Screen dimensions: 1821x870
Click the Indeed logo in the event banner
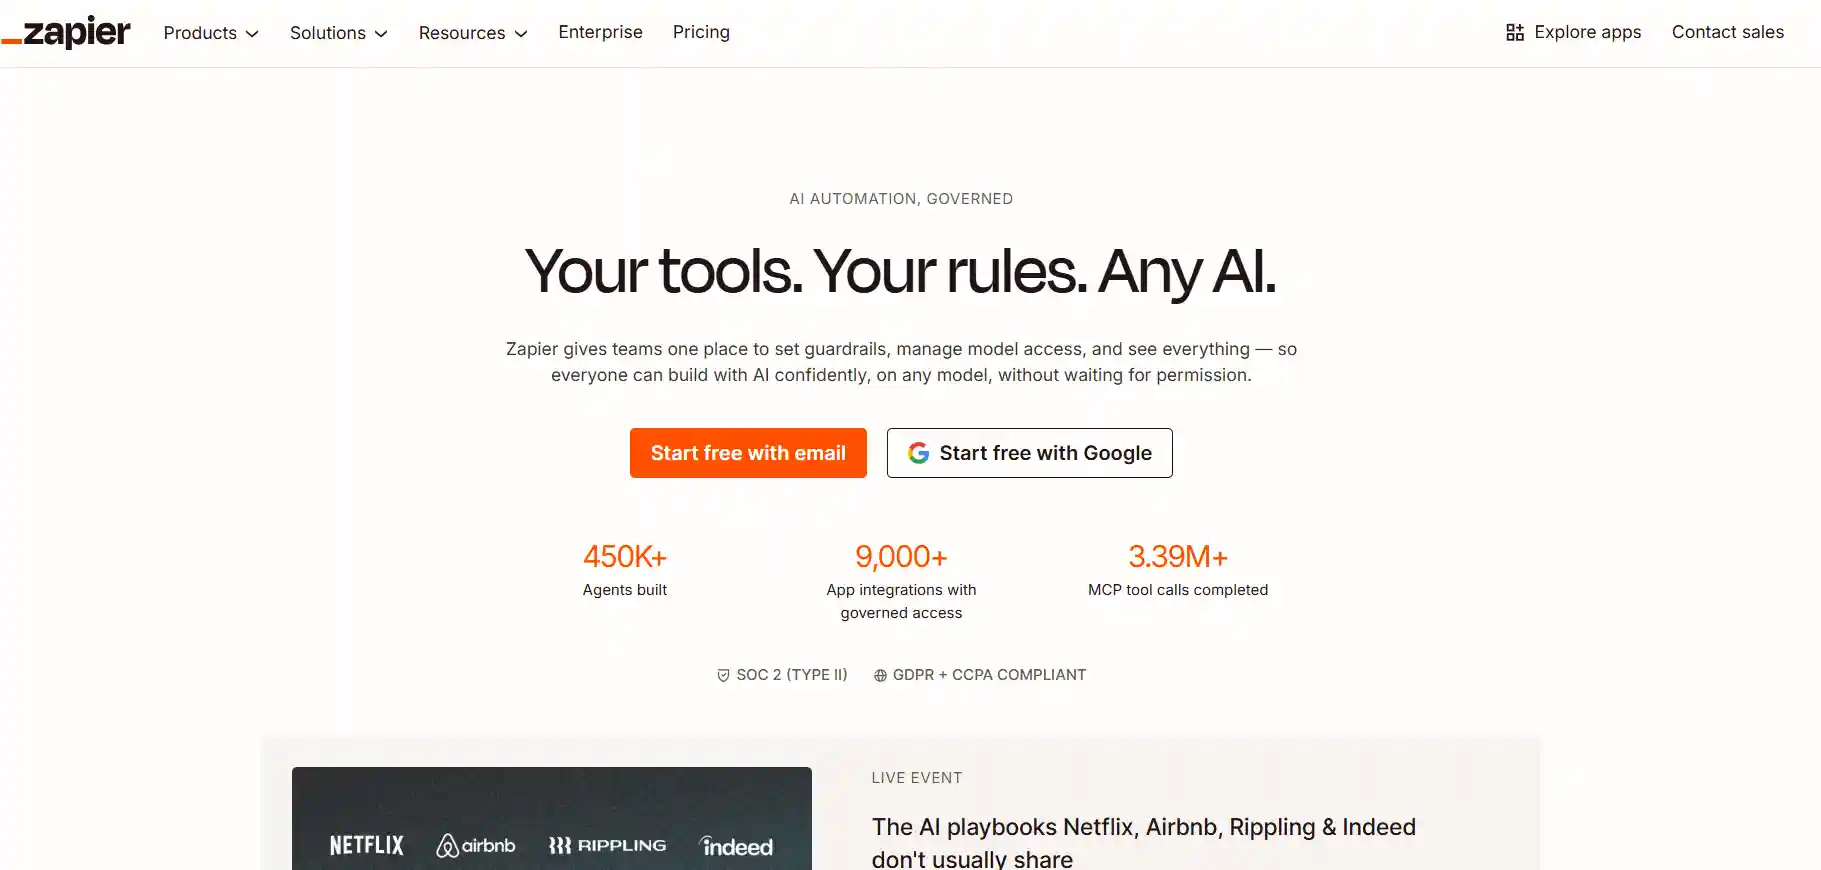[737, 846]
